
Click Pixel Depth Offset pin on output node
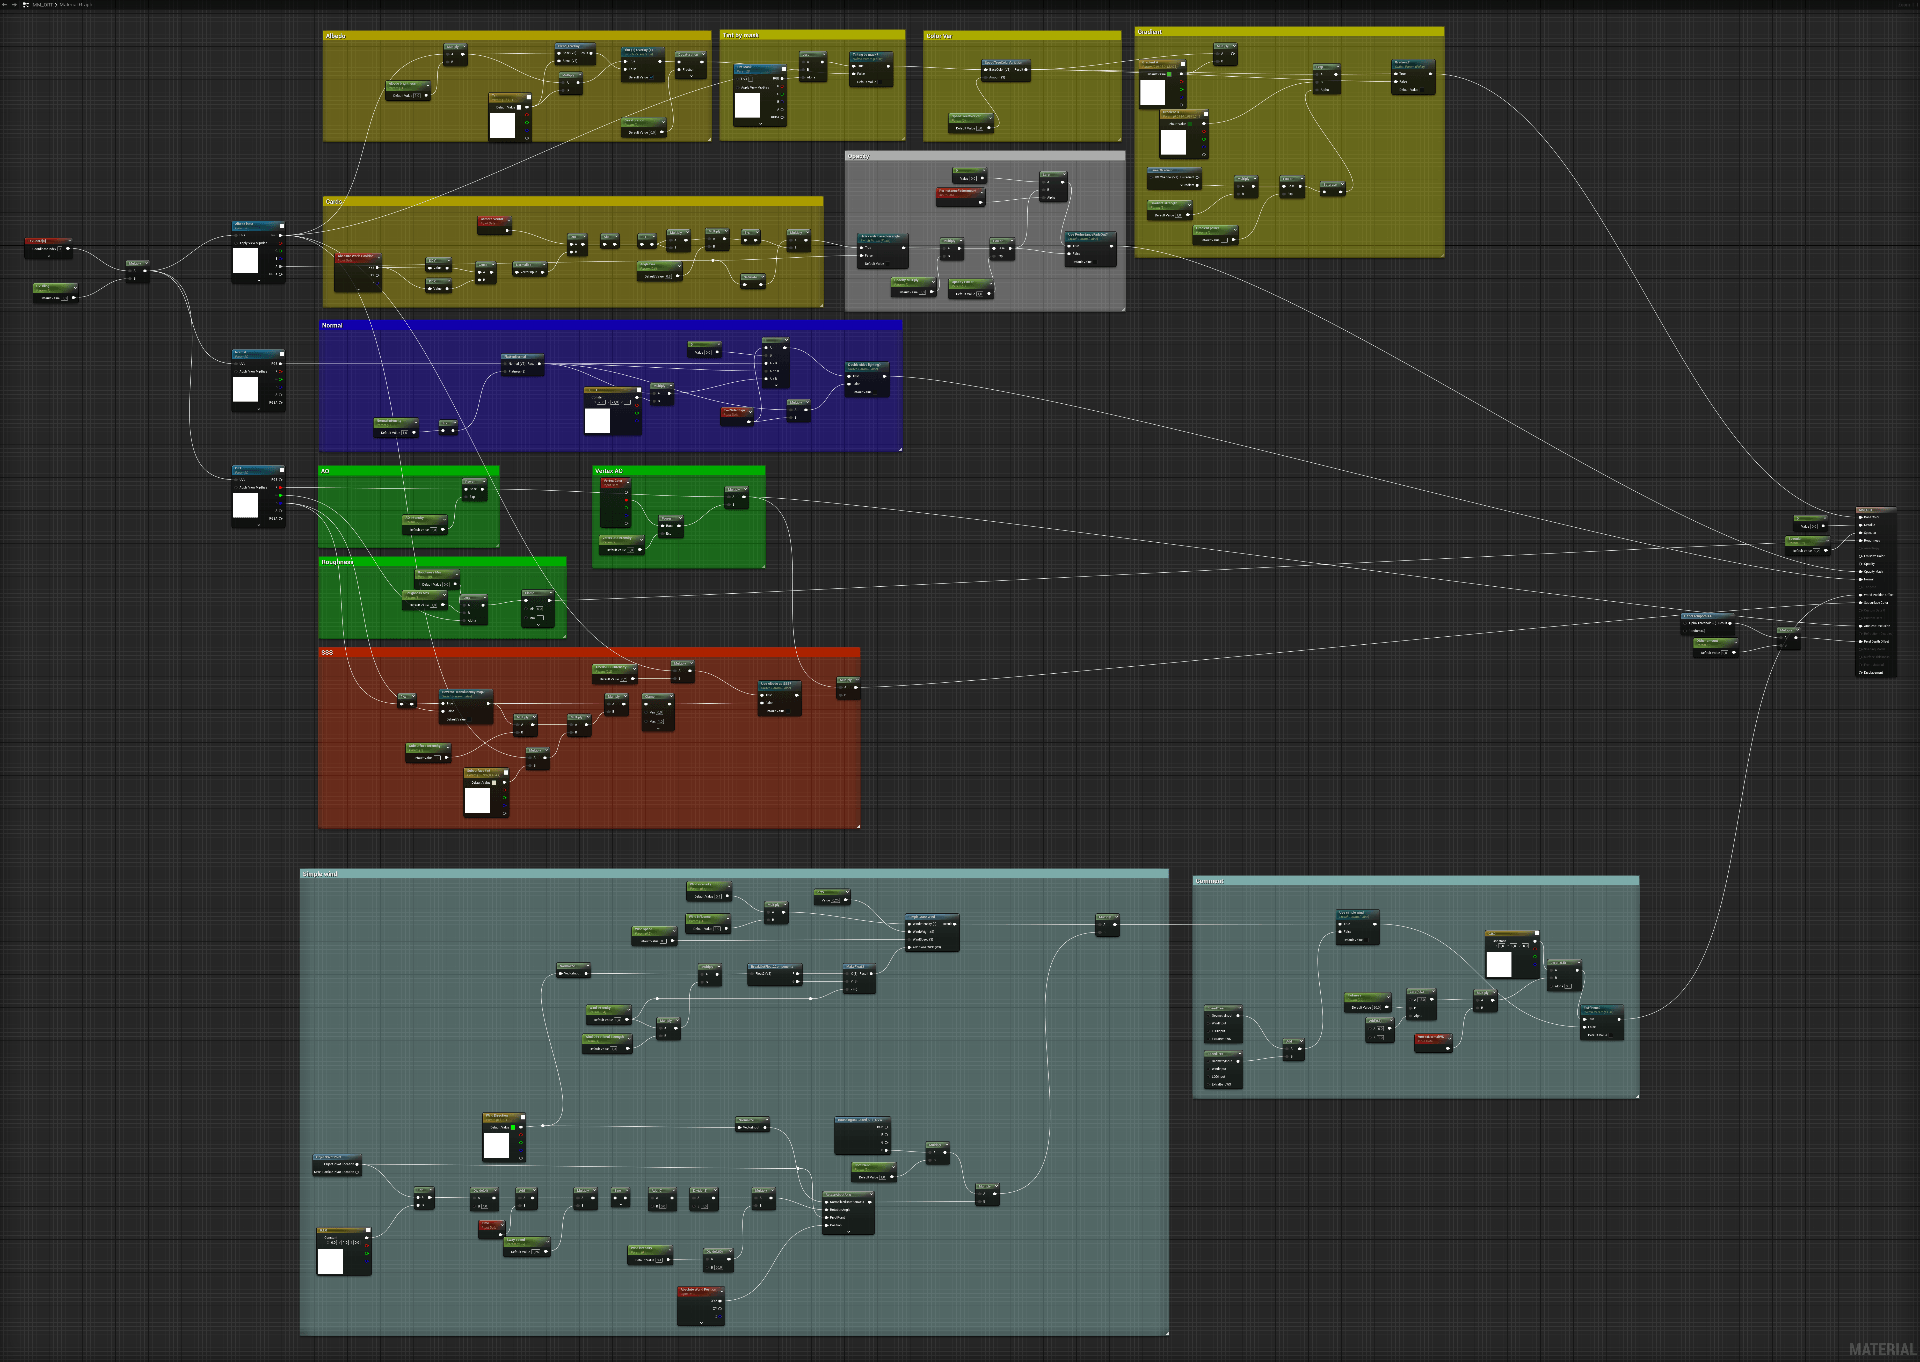(x=1860, y=642)
